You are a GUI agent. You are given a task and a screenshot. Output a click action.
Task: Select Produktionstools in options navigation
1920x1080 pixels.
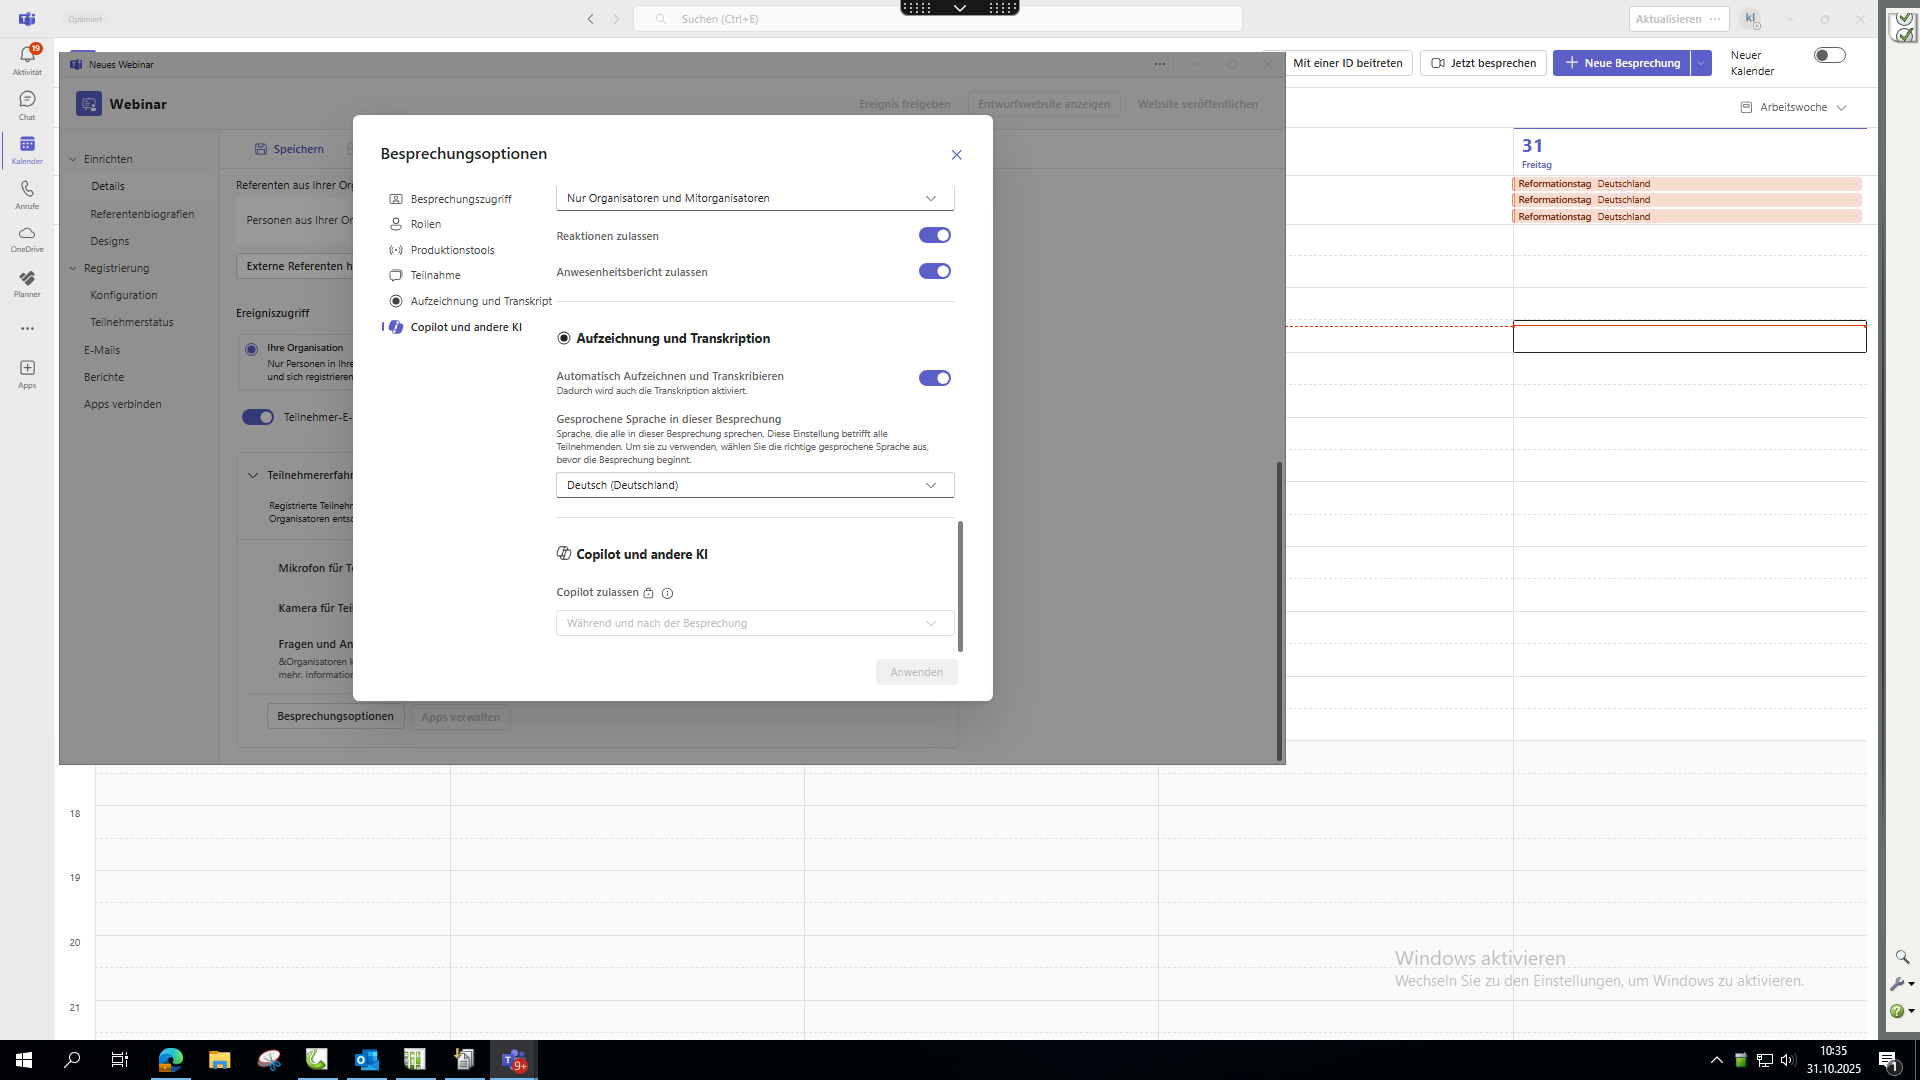coord(452,250)
